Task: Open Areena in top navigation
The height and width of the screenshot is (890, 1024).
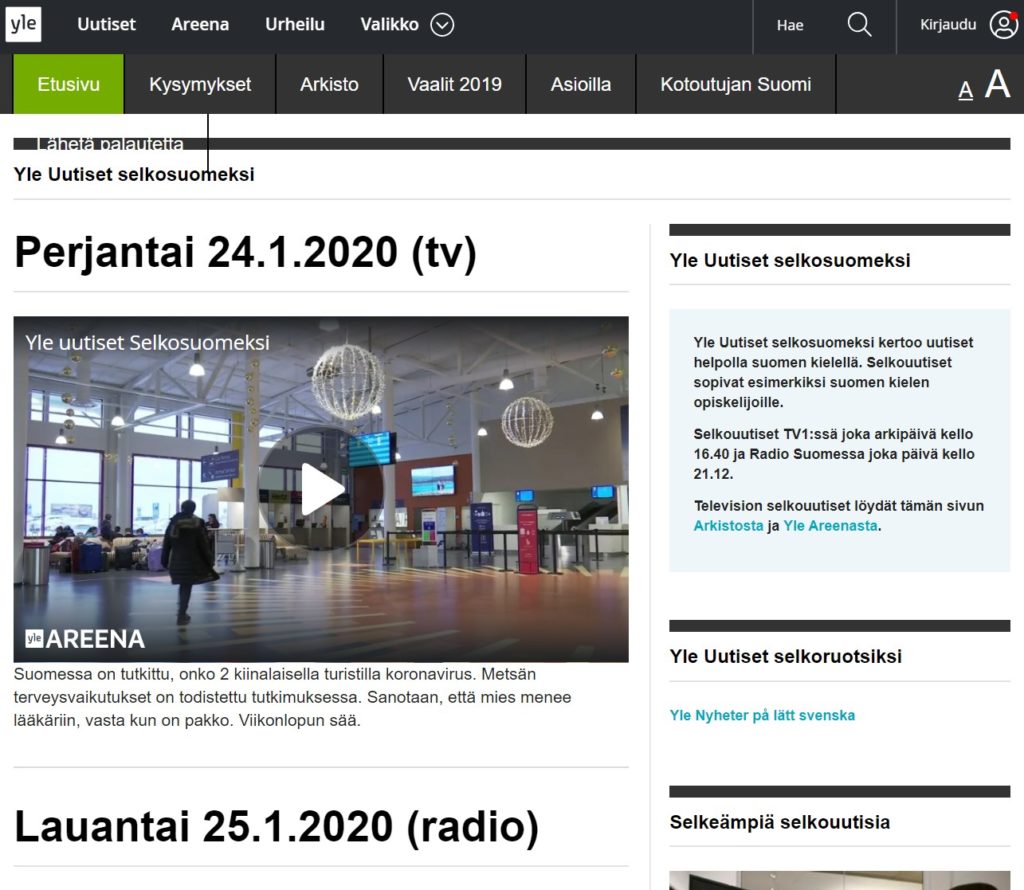Action: pos(200,25)
